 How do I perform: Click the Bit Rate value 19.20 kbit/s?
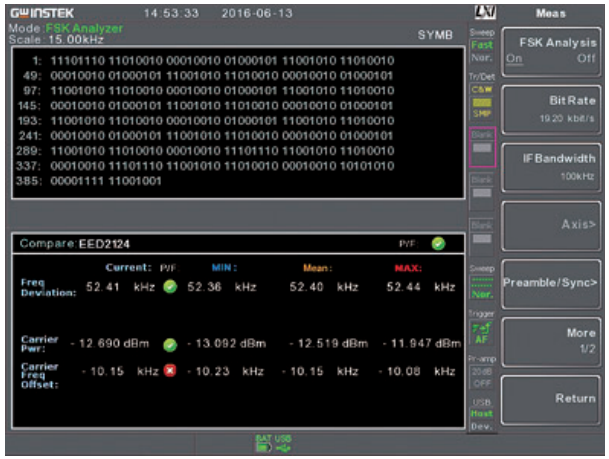567,118
